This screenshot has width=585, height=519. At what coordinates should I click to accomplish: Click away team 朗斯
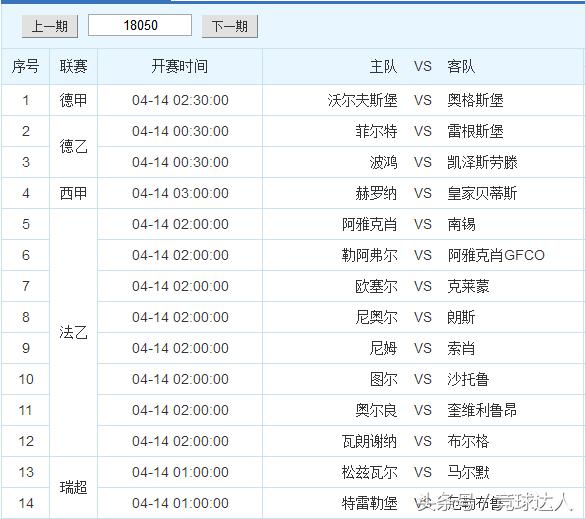[461, 317]
